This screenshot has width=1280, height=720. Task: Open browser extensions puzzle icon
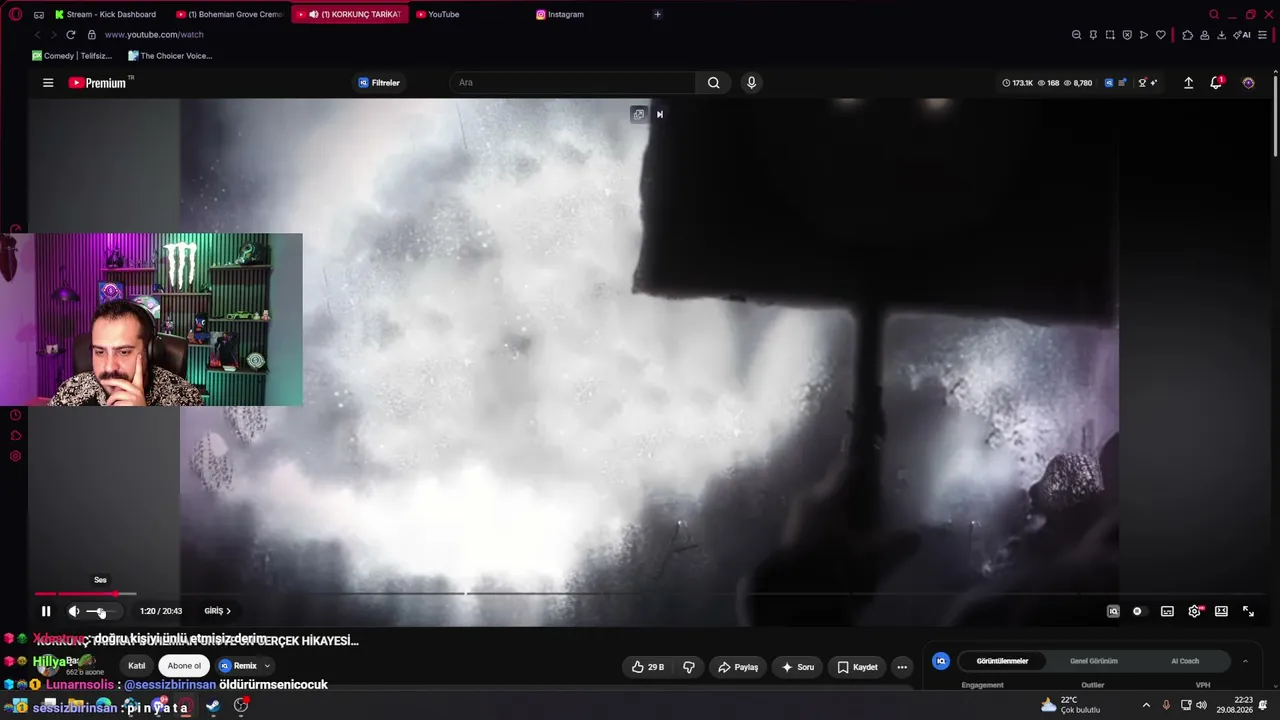[1187, 35]
